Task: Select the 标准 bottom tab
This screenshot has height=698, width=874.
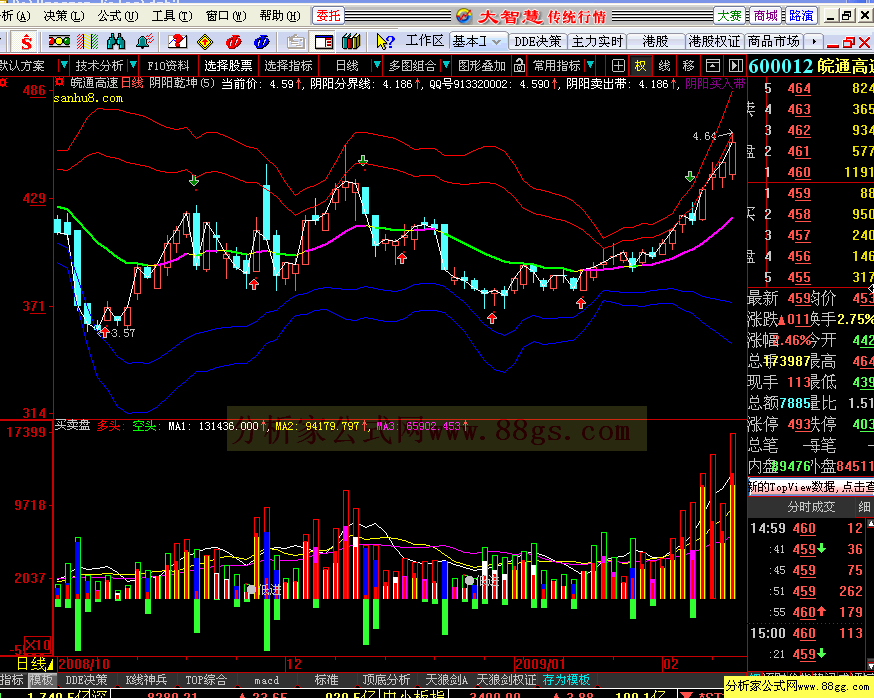Action: [x=327, y=680]
